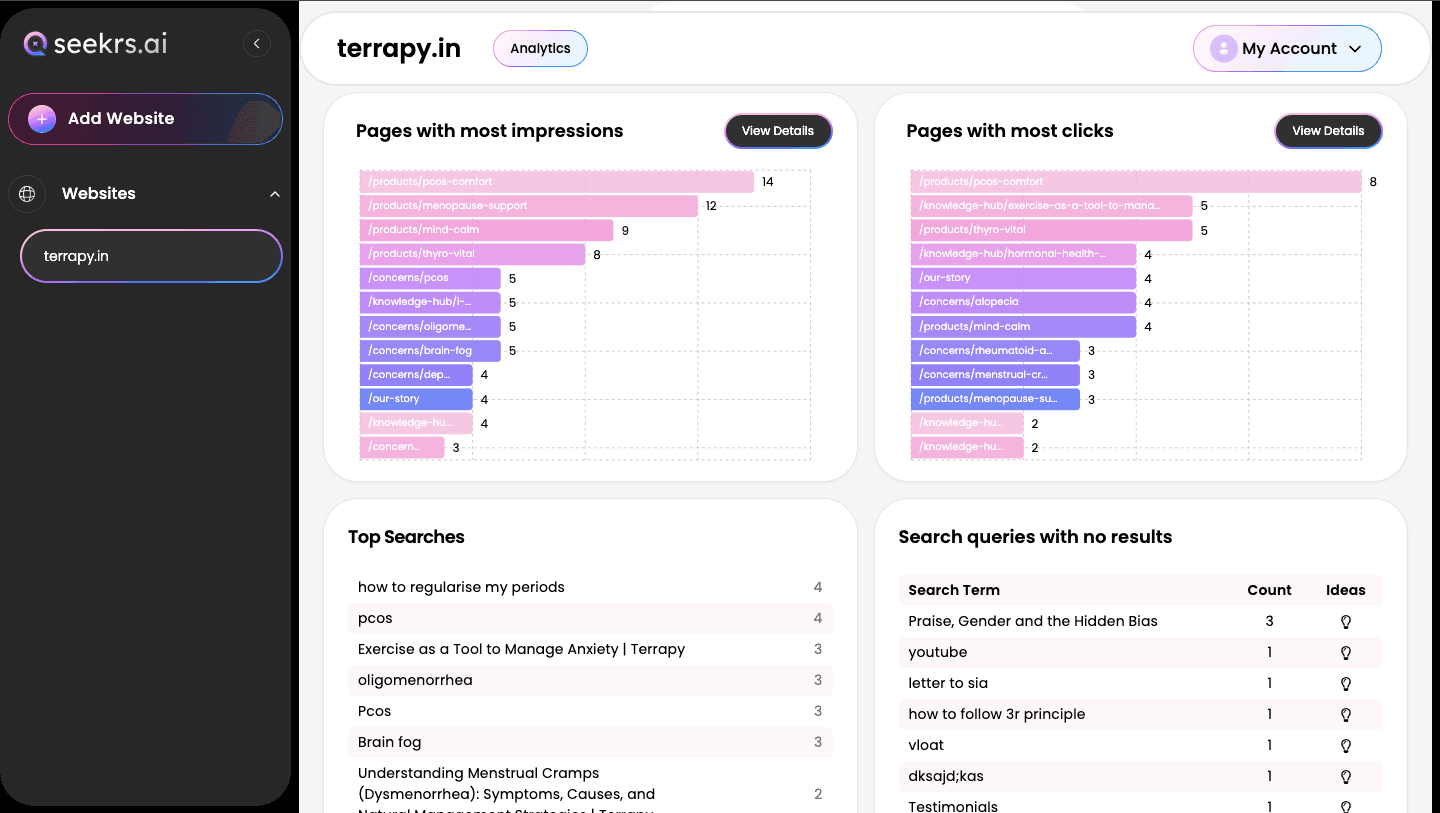Select 'how to regularise my periods' search
Image resolution: width=1440 pixels, height=813 pixels.
tap(590, 587)
